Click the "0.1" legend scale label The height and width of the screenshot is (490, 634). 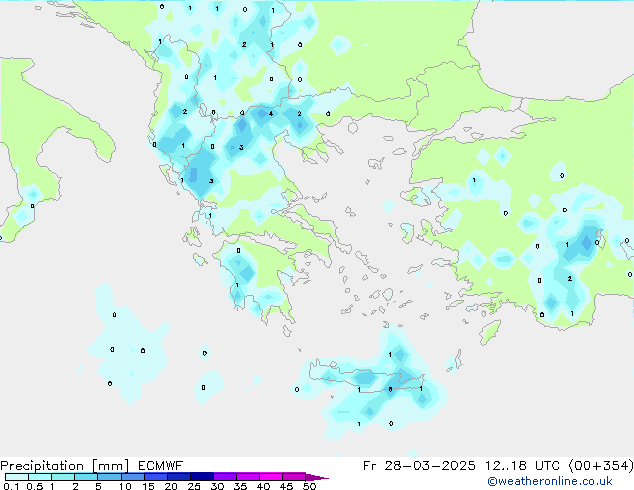point(11,486)
